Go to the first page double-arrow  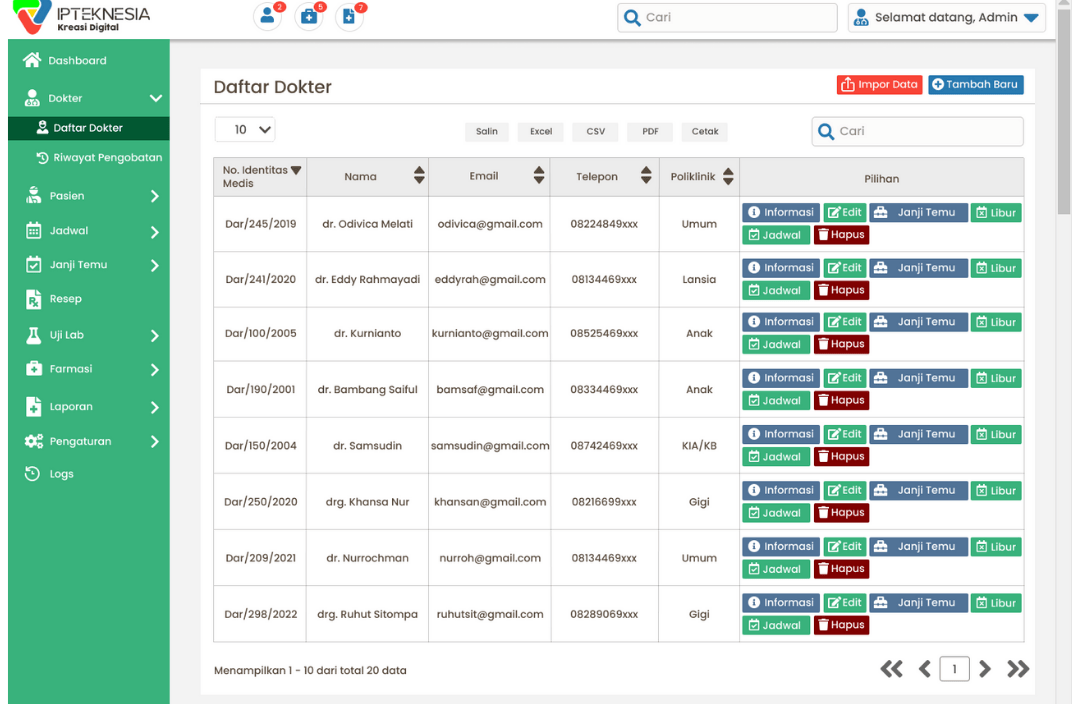tap(891, 669)
